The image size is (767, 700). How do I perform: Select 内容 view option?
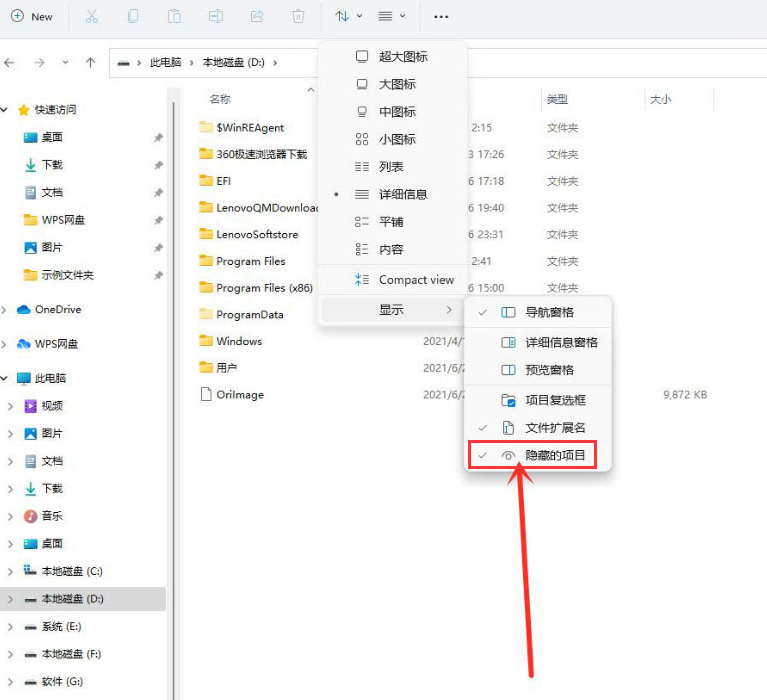coord(392,249)
